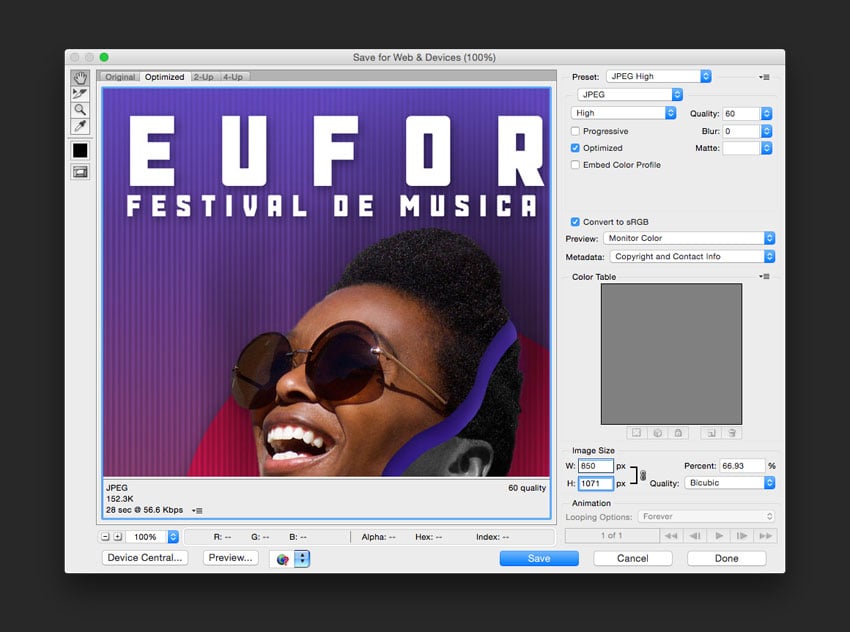Open the Preset JPEG High dropdown
This screenshot has width=850, height=632.
[x=659, y=76]
